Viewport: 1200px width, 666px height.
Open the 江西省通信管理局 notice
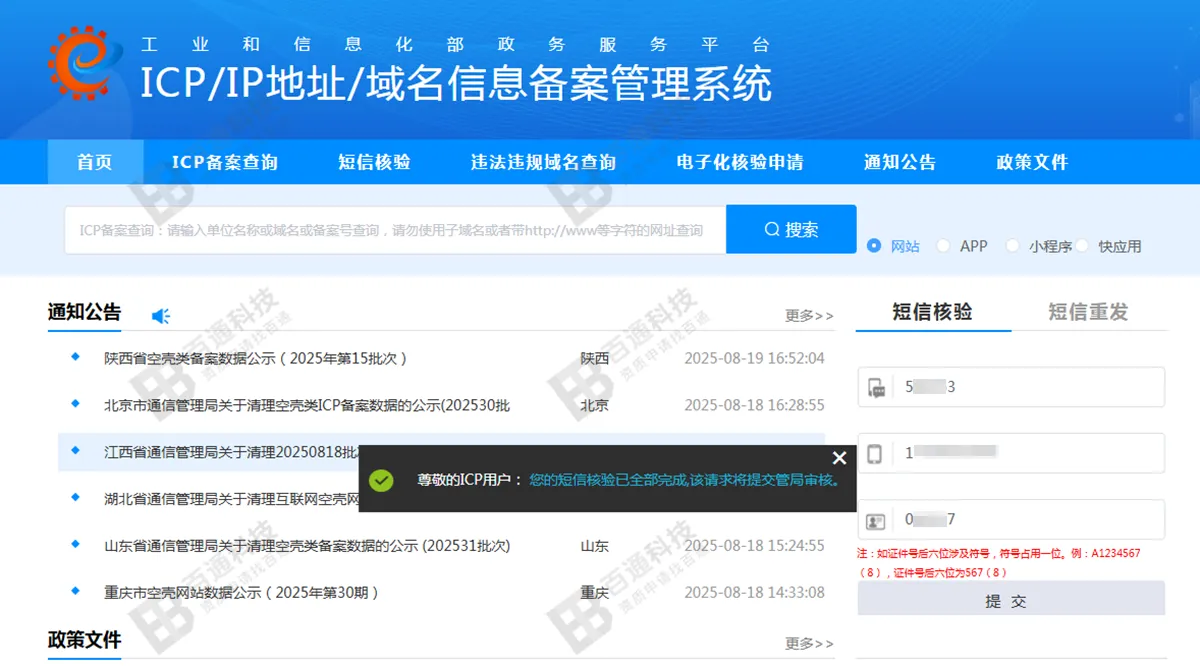(x=231, y=452)
